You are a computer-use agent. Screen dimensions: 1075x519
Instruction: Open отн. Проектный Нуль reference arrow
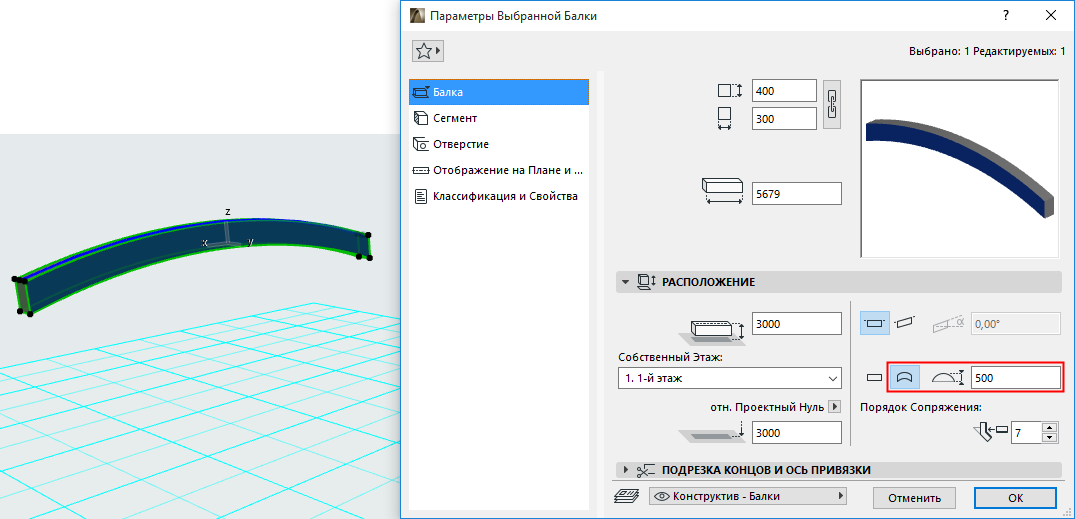834,407
